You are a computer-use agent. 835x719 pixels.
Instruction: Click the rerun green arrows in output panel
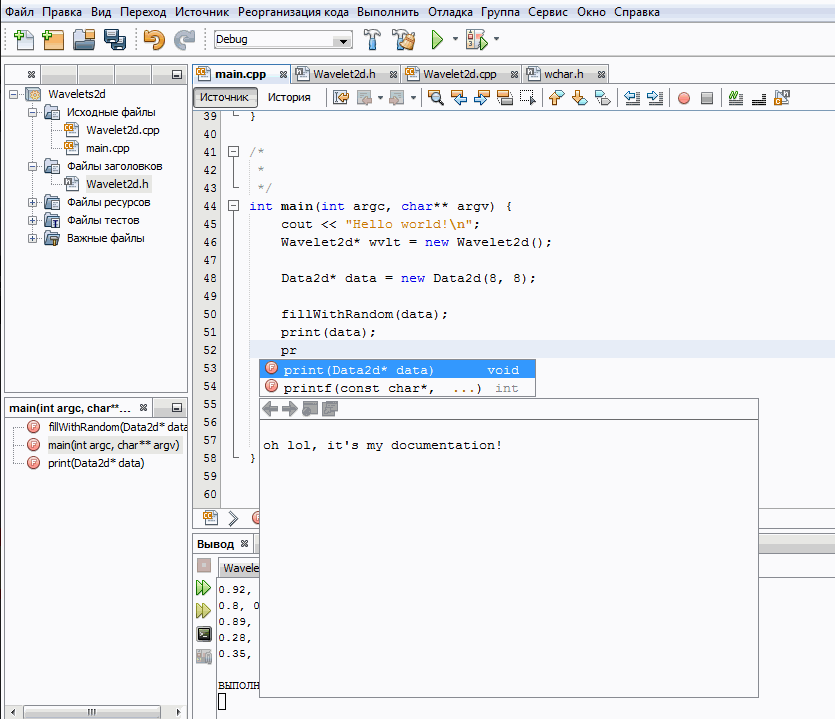coord(203,587)
